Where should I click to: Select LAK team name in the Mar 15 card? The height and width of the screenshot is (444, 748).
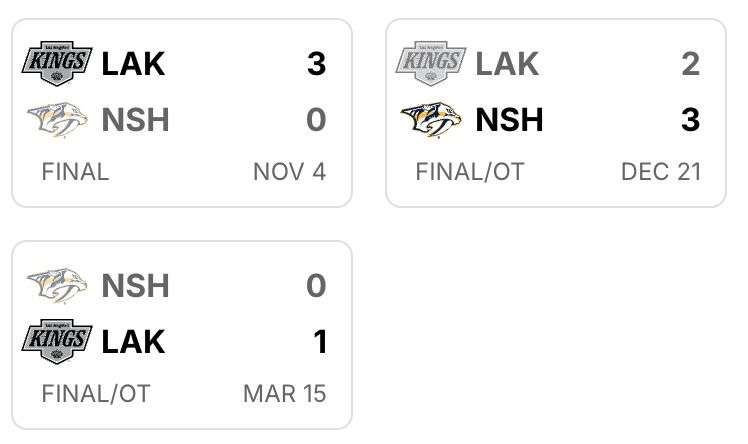click(x=133, y=342)
